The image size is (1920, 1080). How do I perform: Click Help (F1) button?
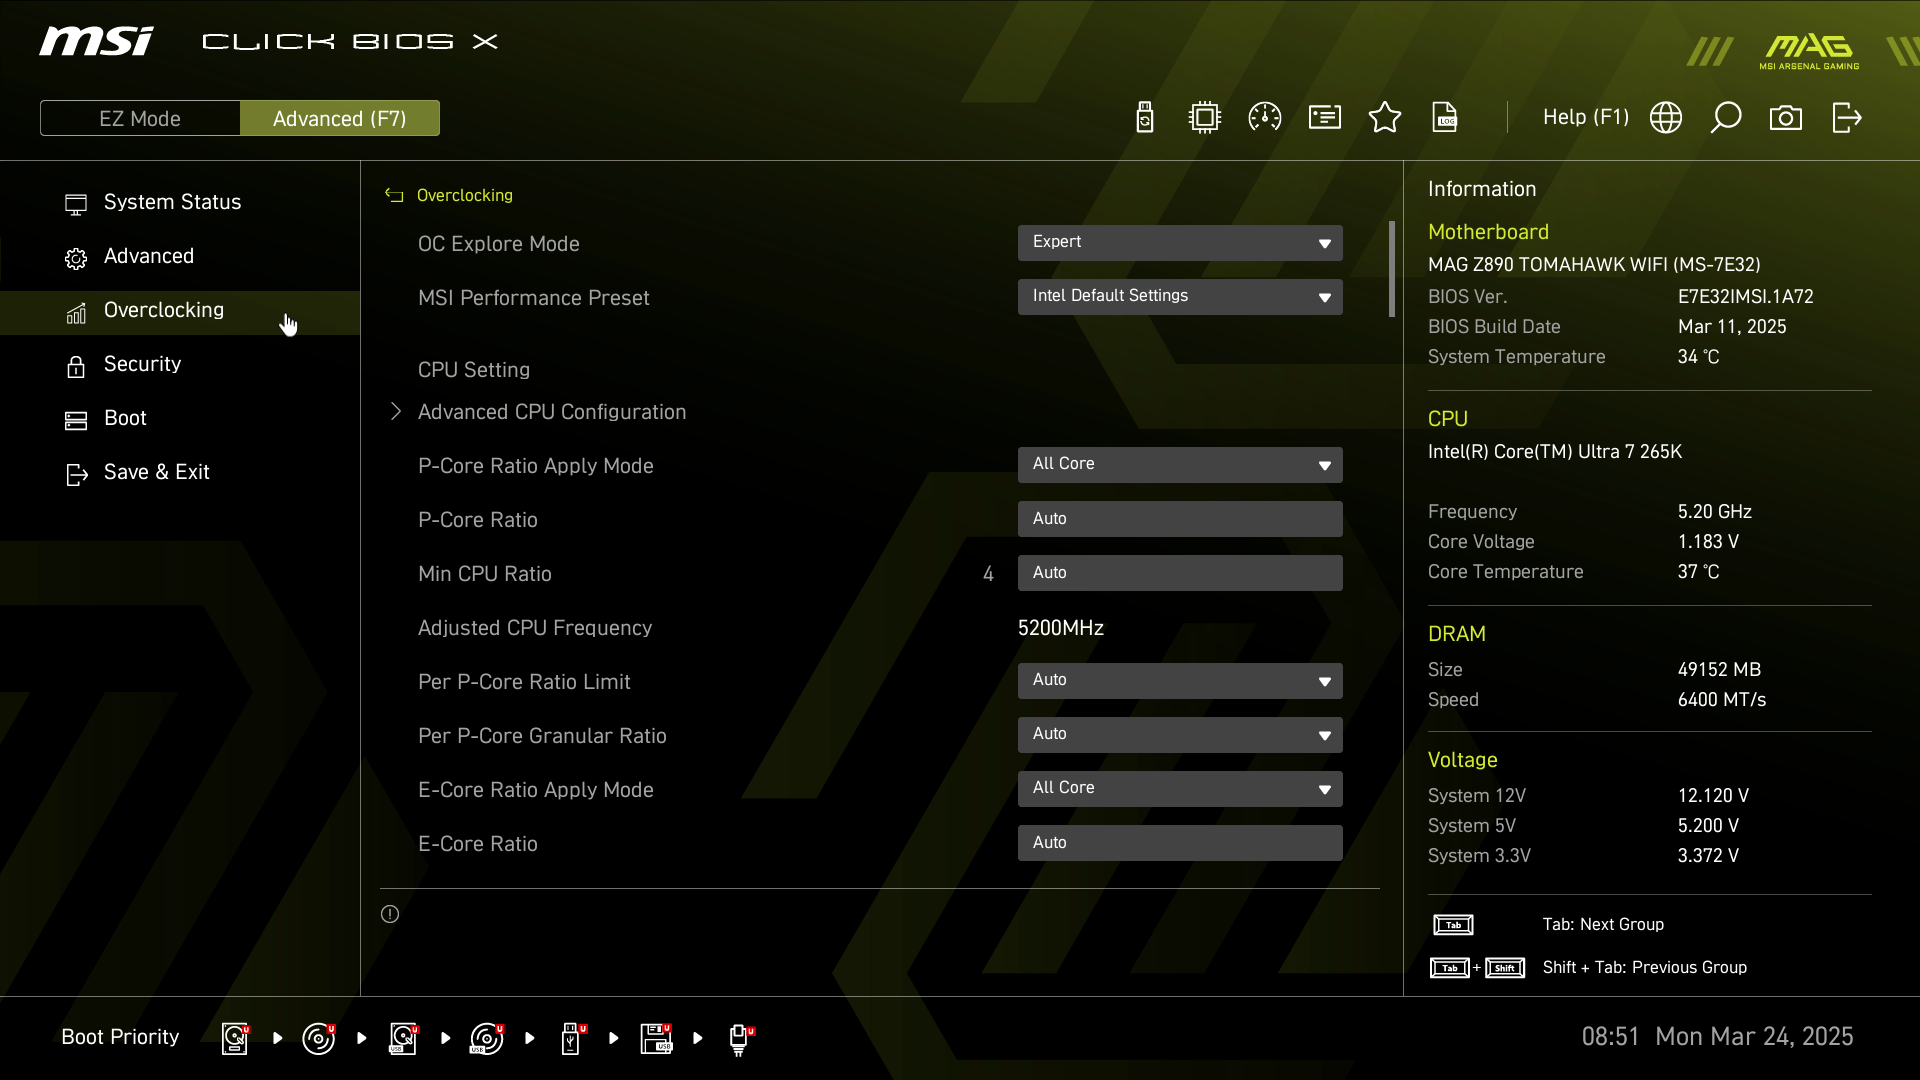click(x=1585, y=118)
